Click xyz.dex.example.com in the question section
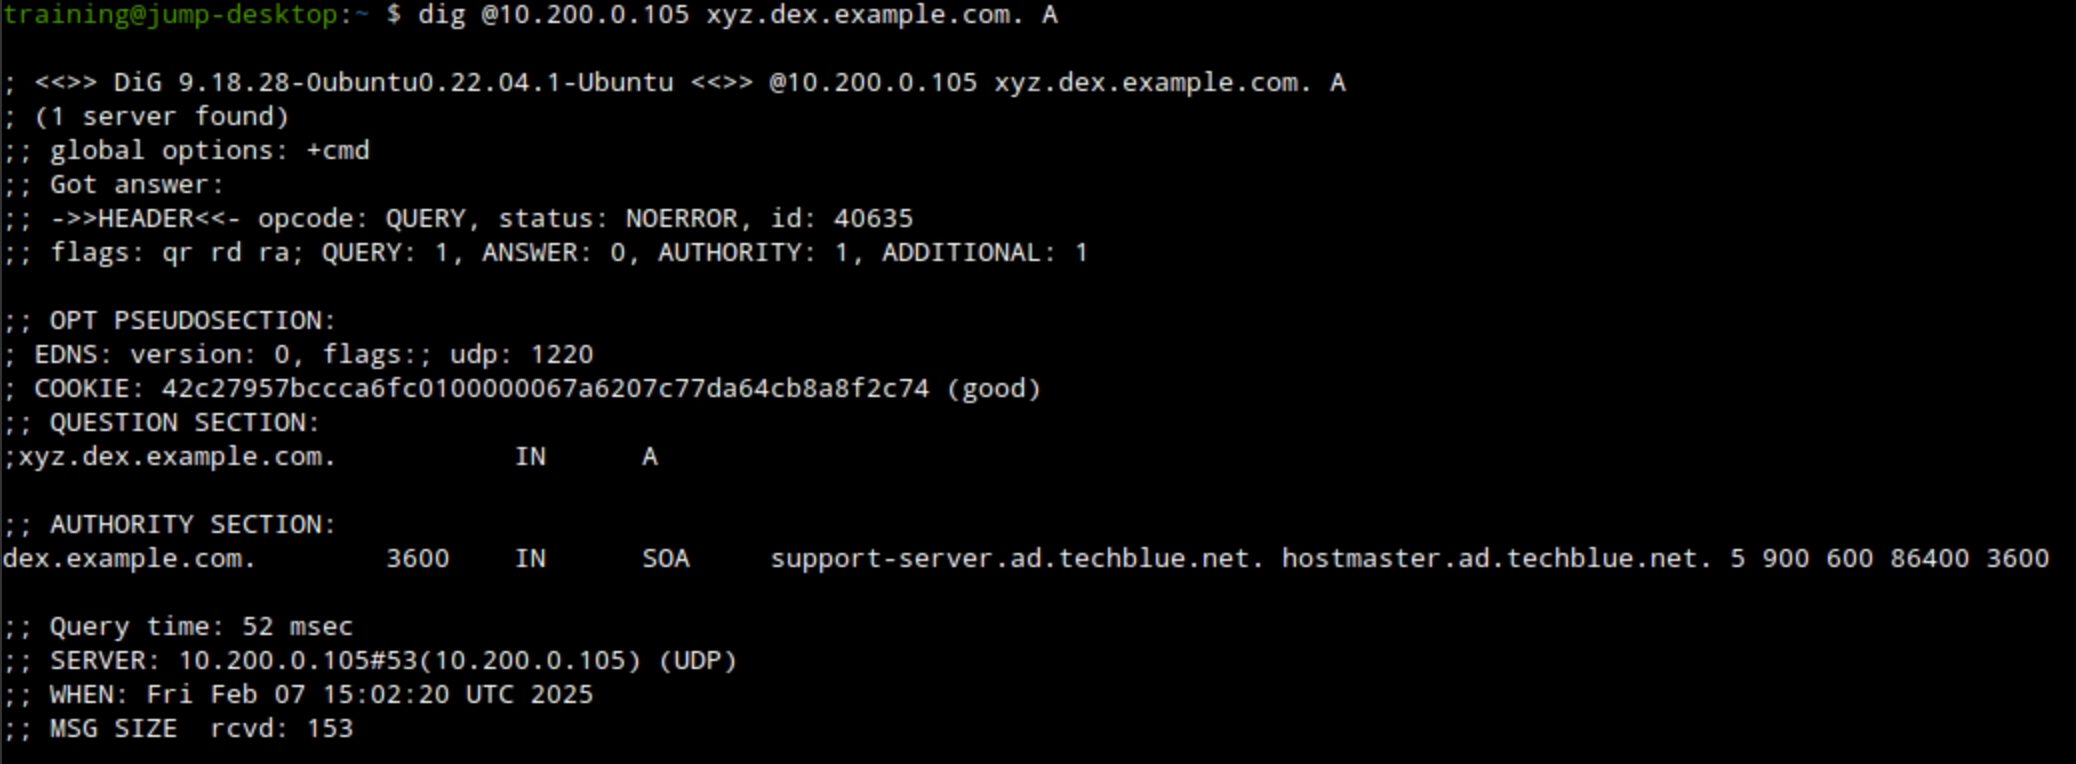Screen dimensions: 2076x764 pos(176,457)
